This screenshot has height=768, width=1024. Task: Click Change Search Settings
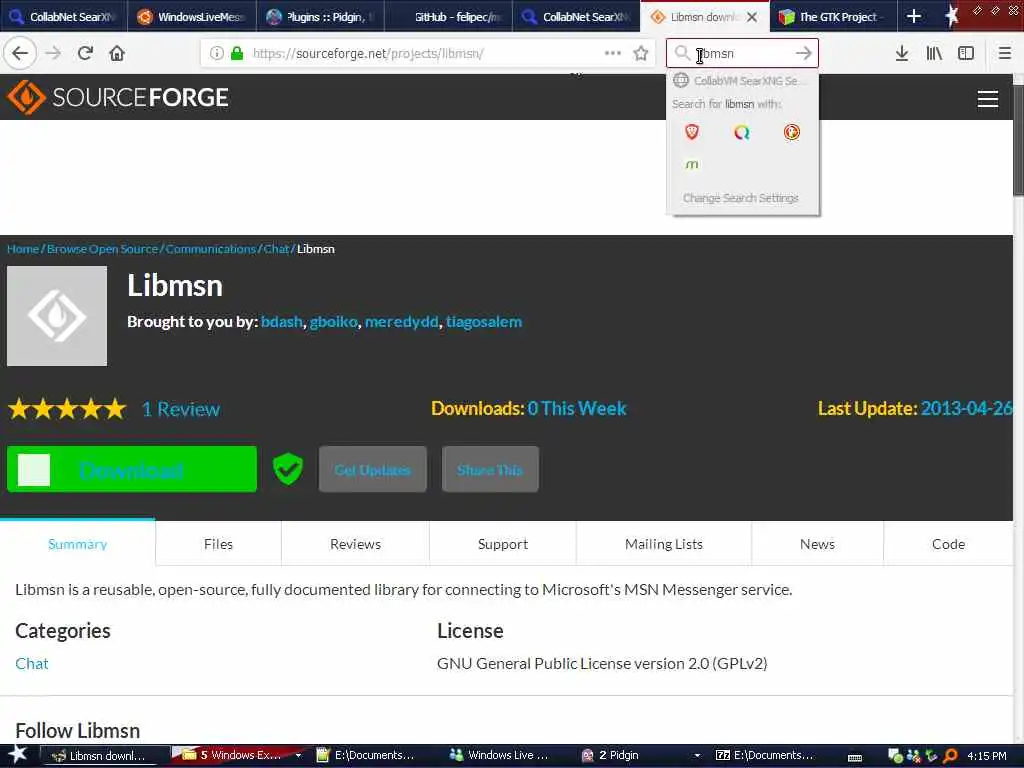[x=741, y=198]
